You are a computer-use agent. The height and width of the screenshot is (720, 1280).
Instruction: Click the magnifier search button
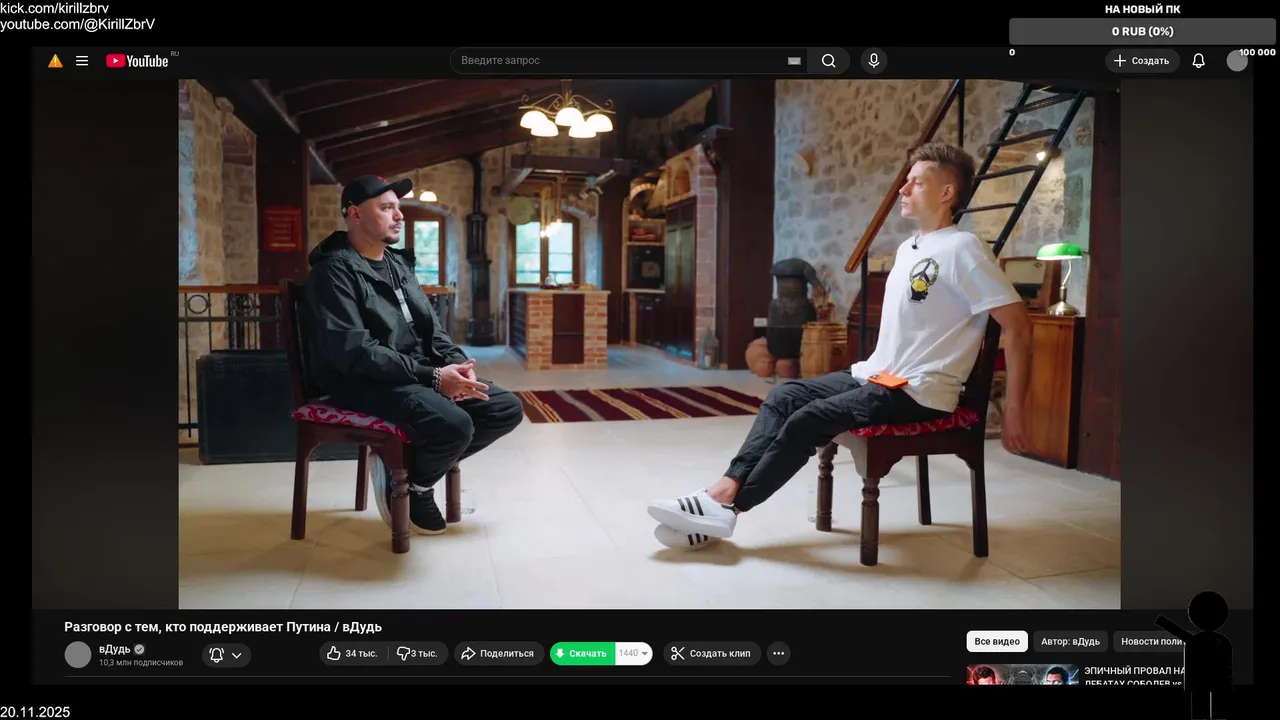point(829,61)
